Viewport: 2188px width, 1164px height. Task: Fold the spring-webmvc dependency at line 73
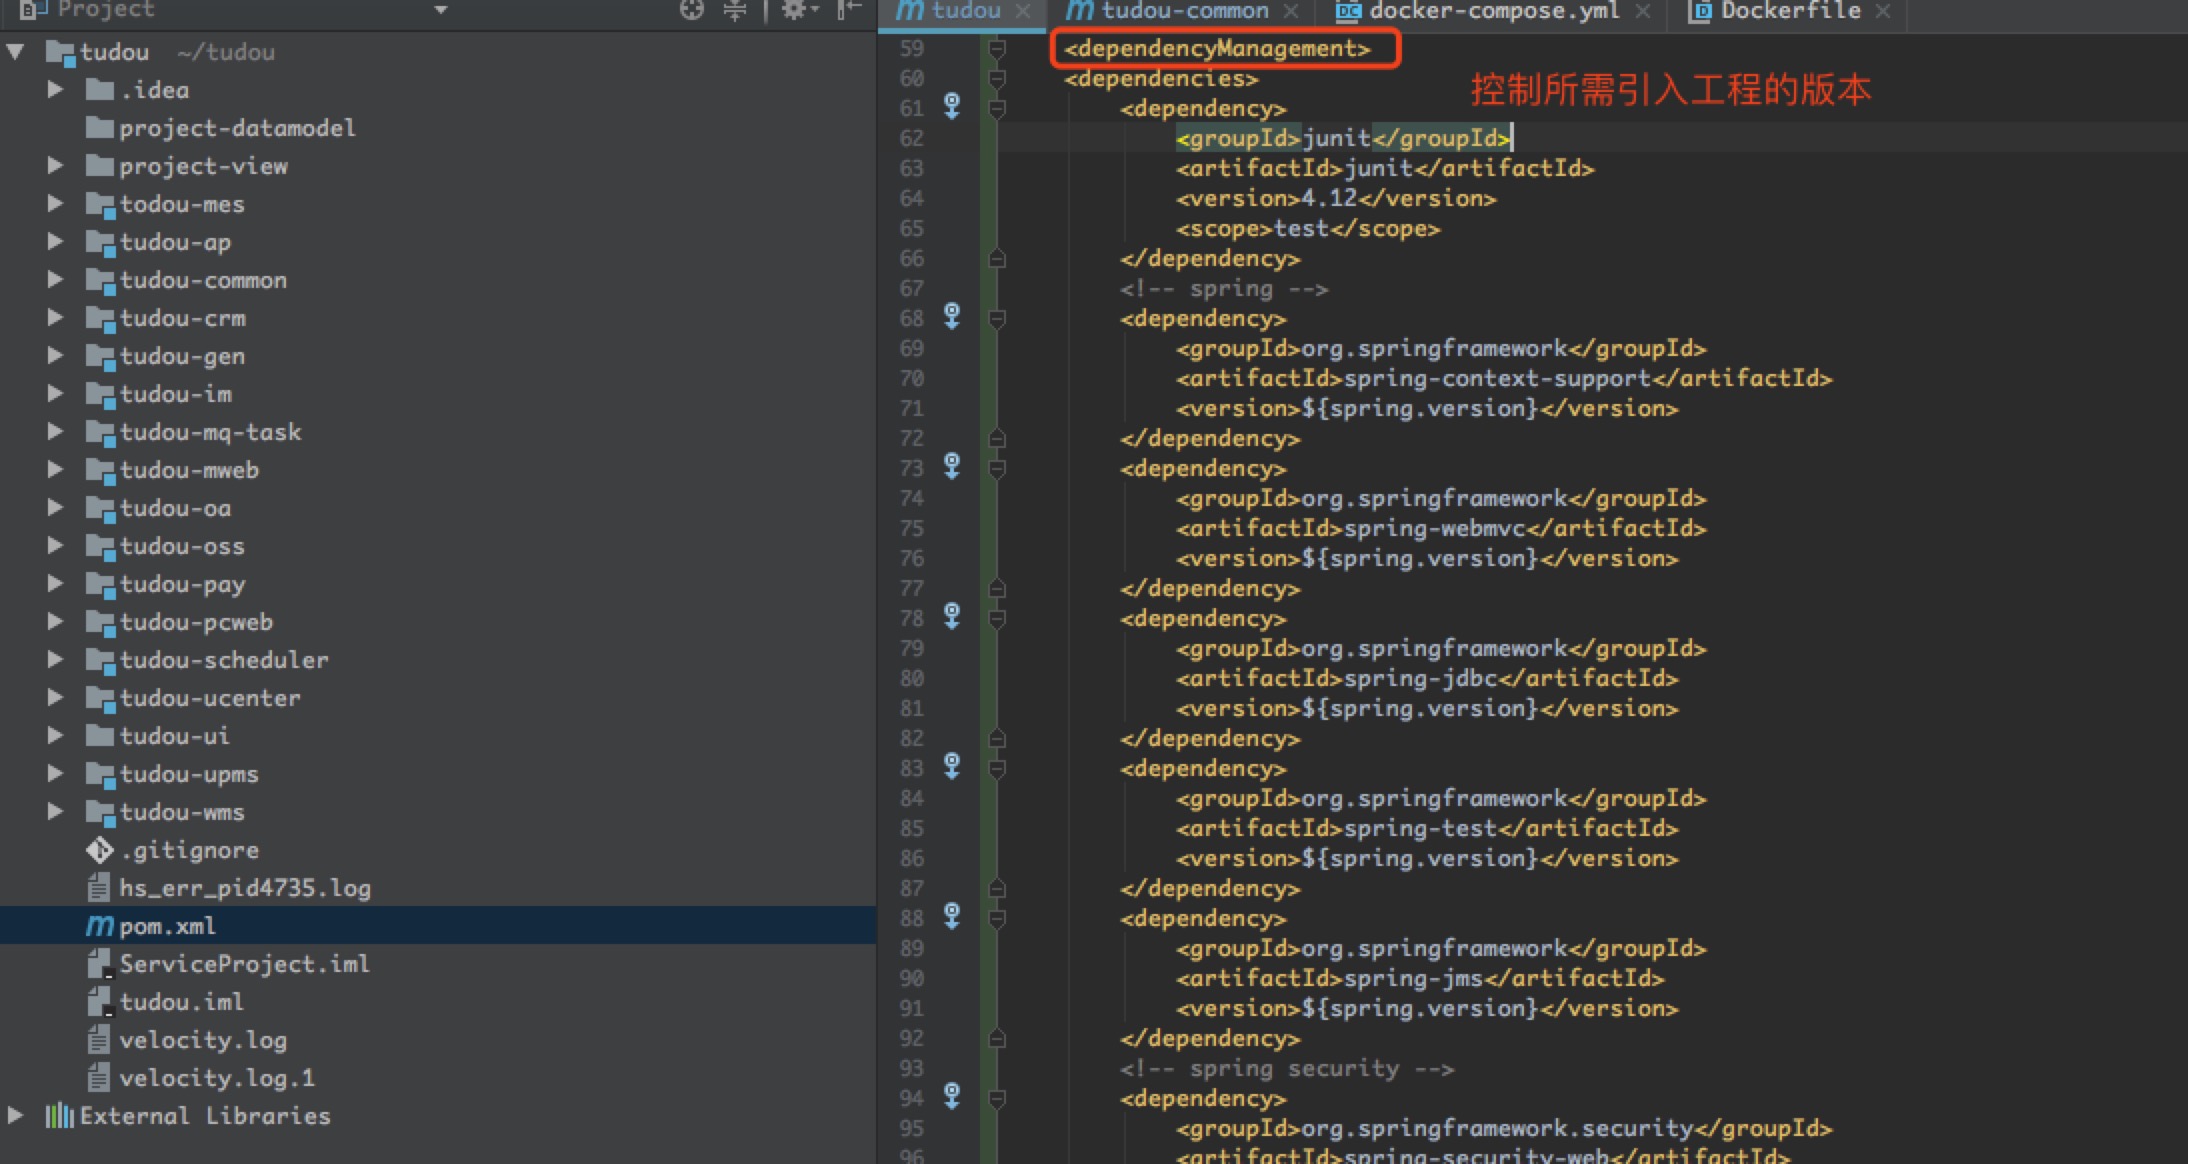coord(997,469)
